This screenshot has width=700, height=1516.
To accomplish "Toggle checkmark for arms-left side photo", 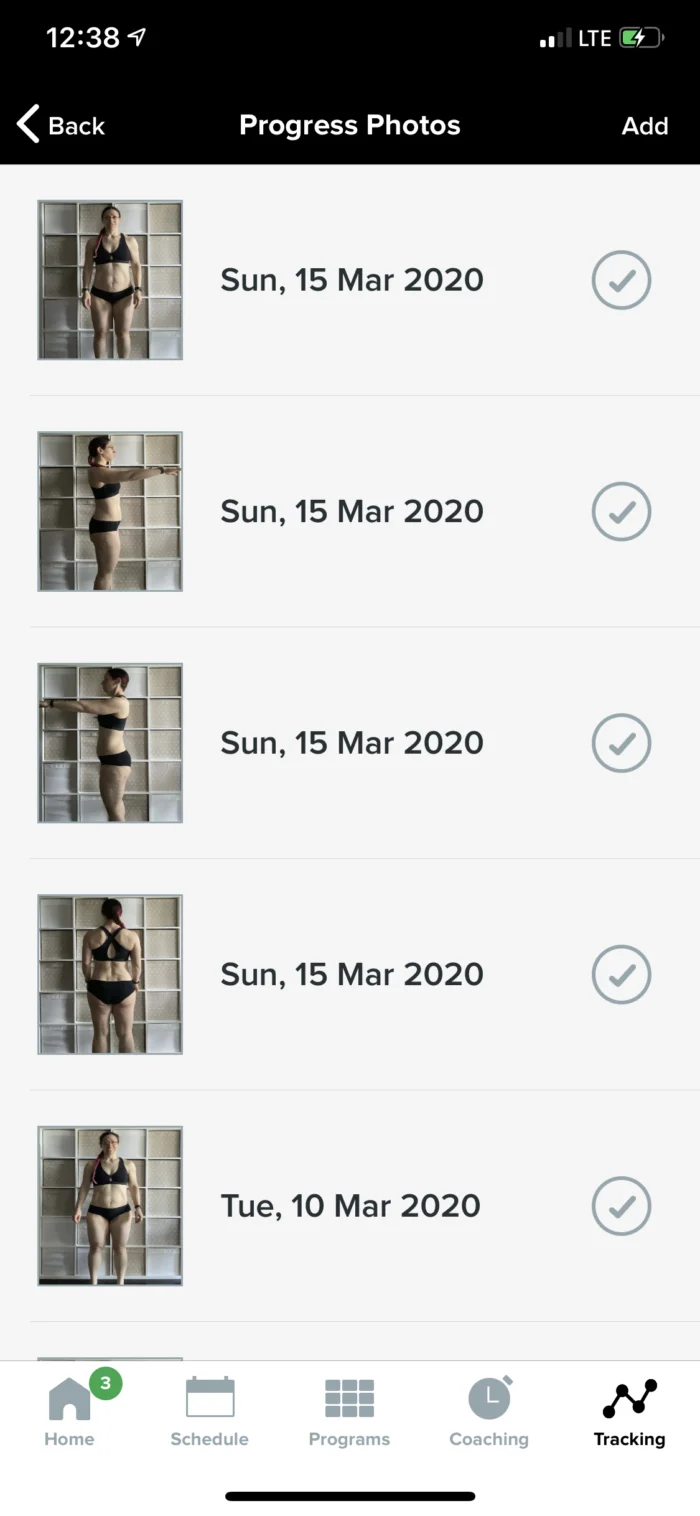I will click(x=621, y=743).
